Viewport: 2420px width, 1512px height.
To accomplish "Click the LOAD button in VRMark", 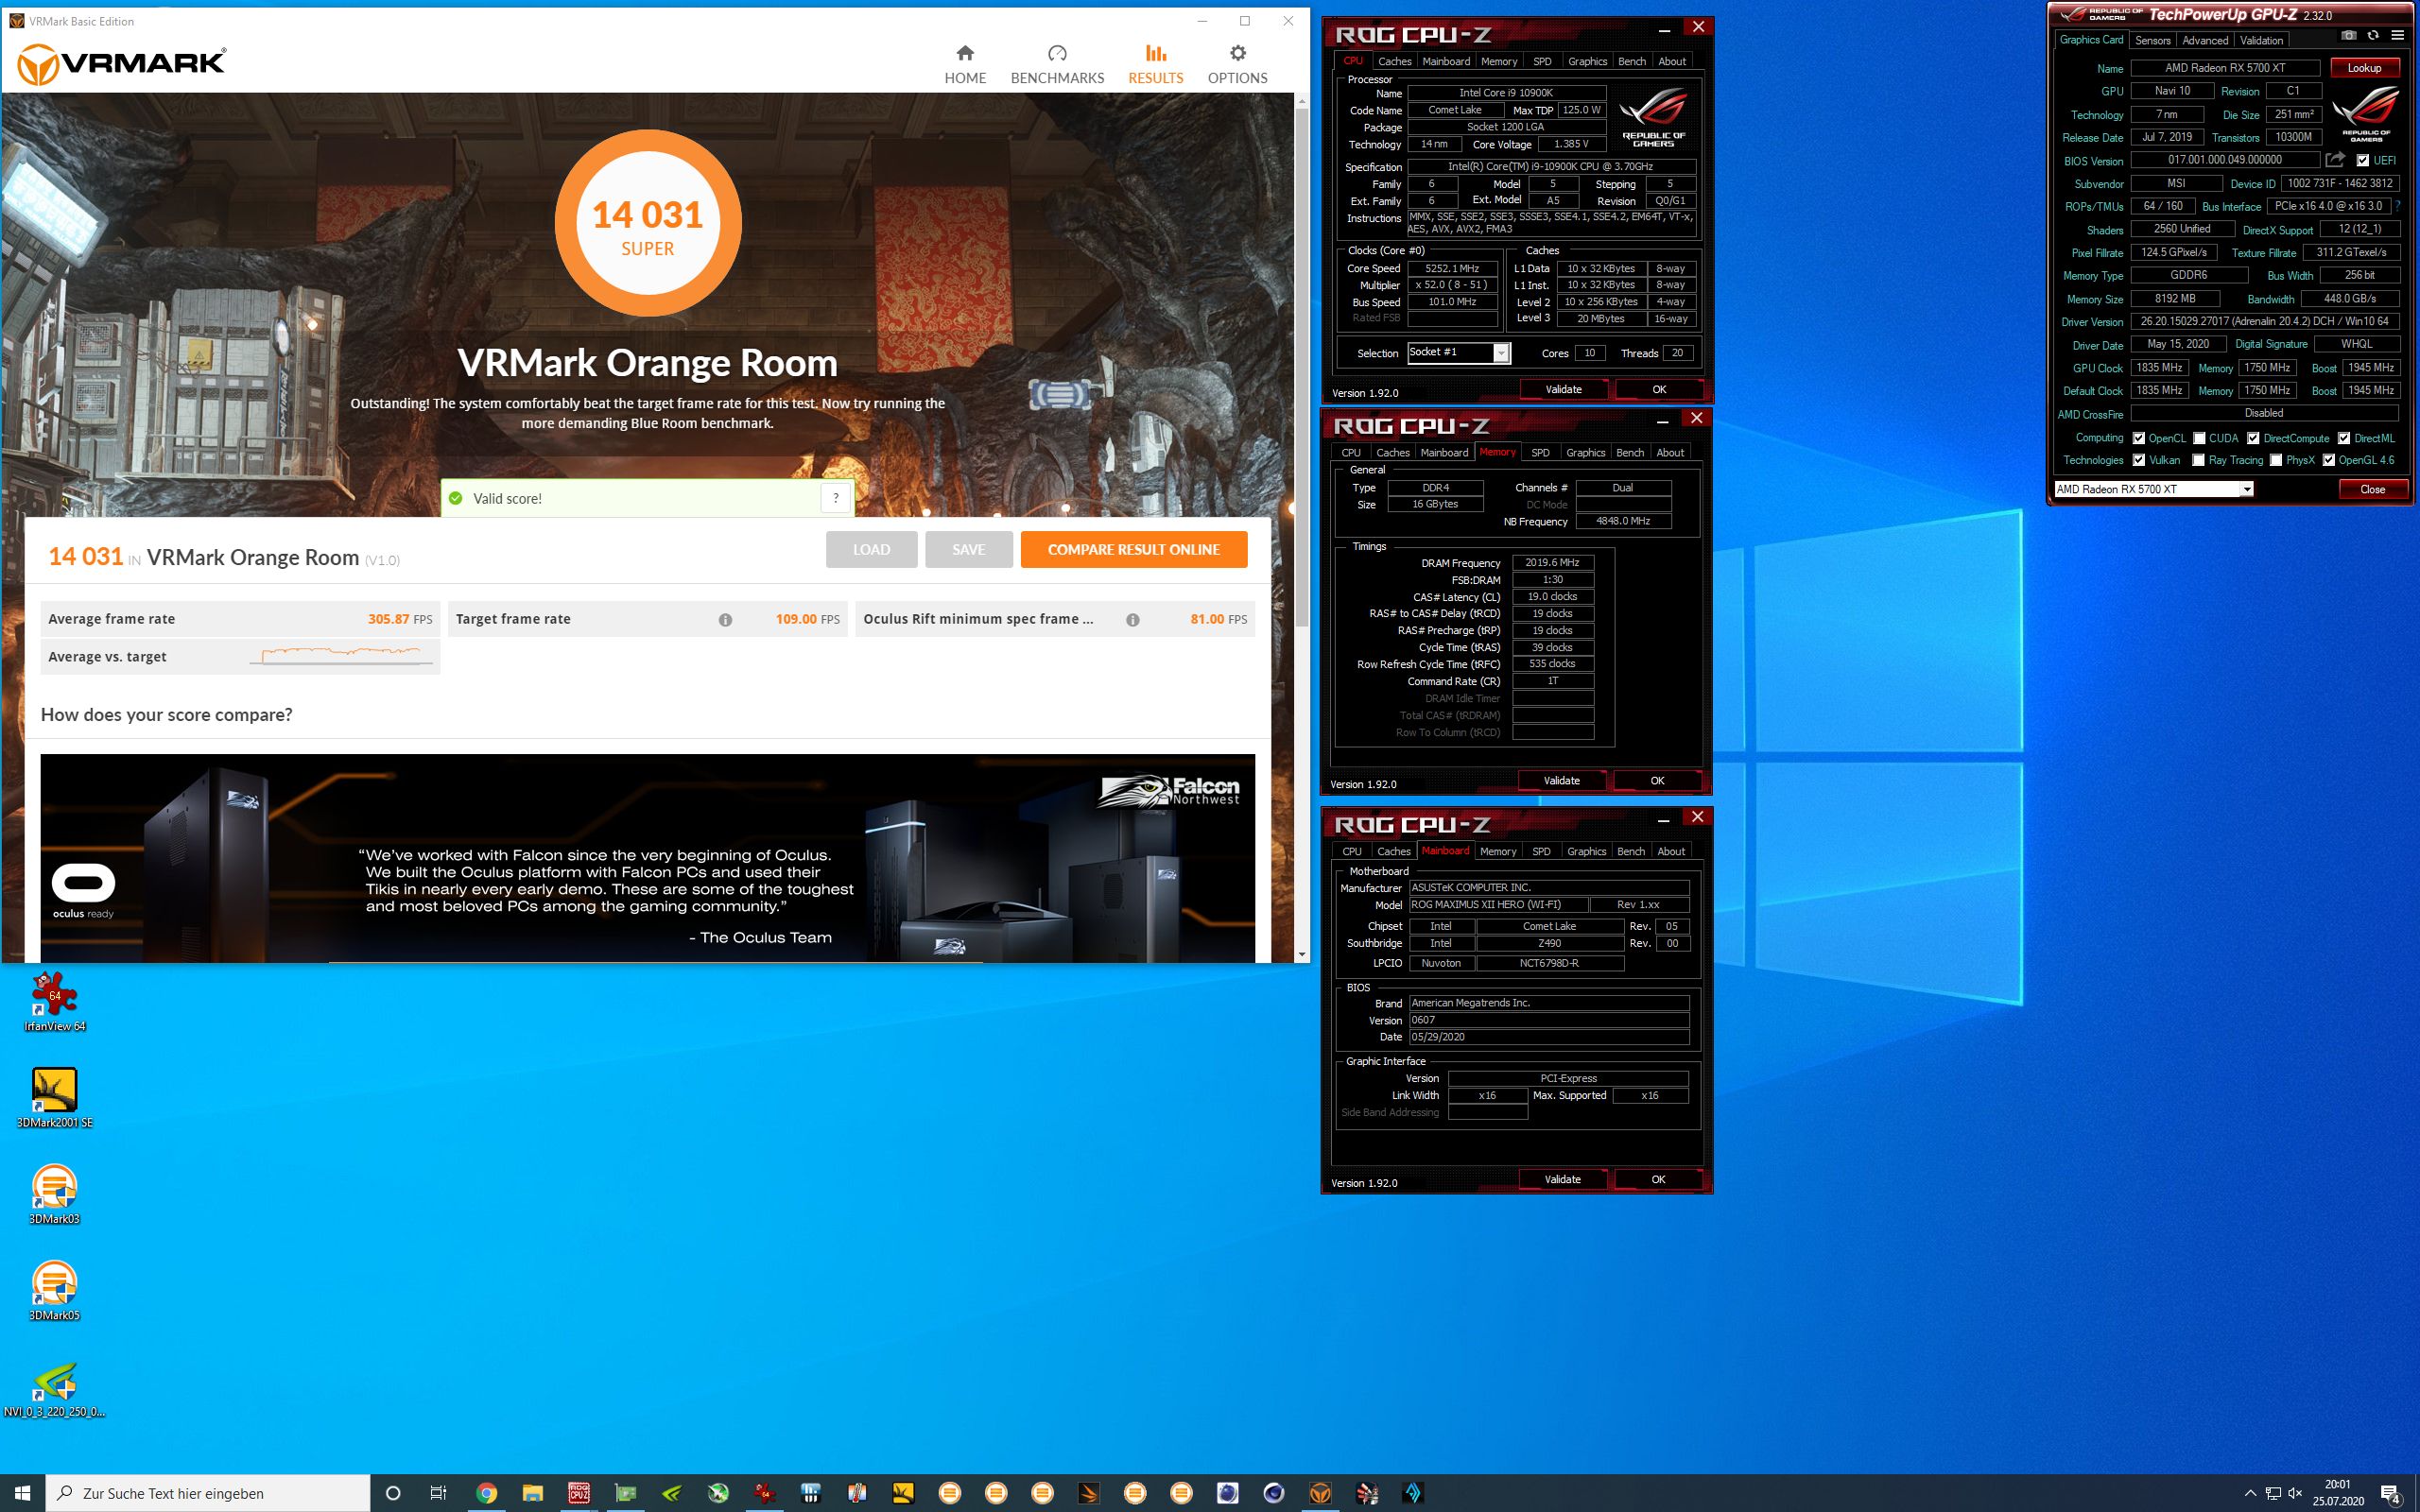I will [871, 550].
